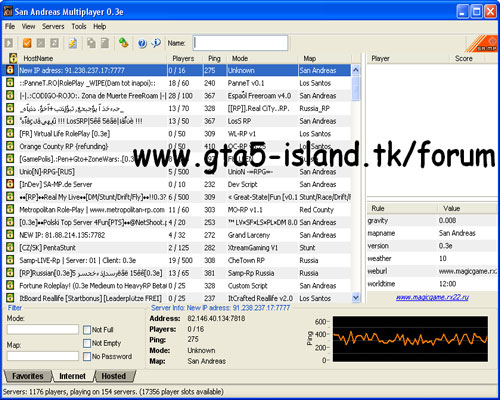The image size is (500, 400).
Task: Open the www.magicgame.rx22.ru link
Action: (432, 297)
